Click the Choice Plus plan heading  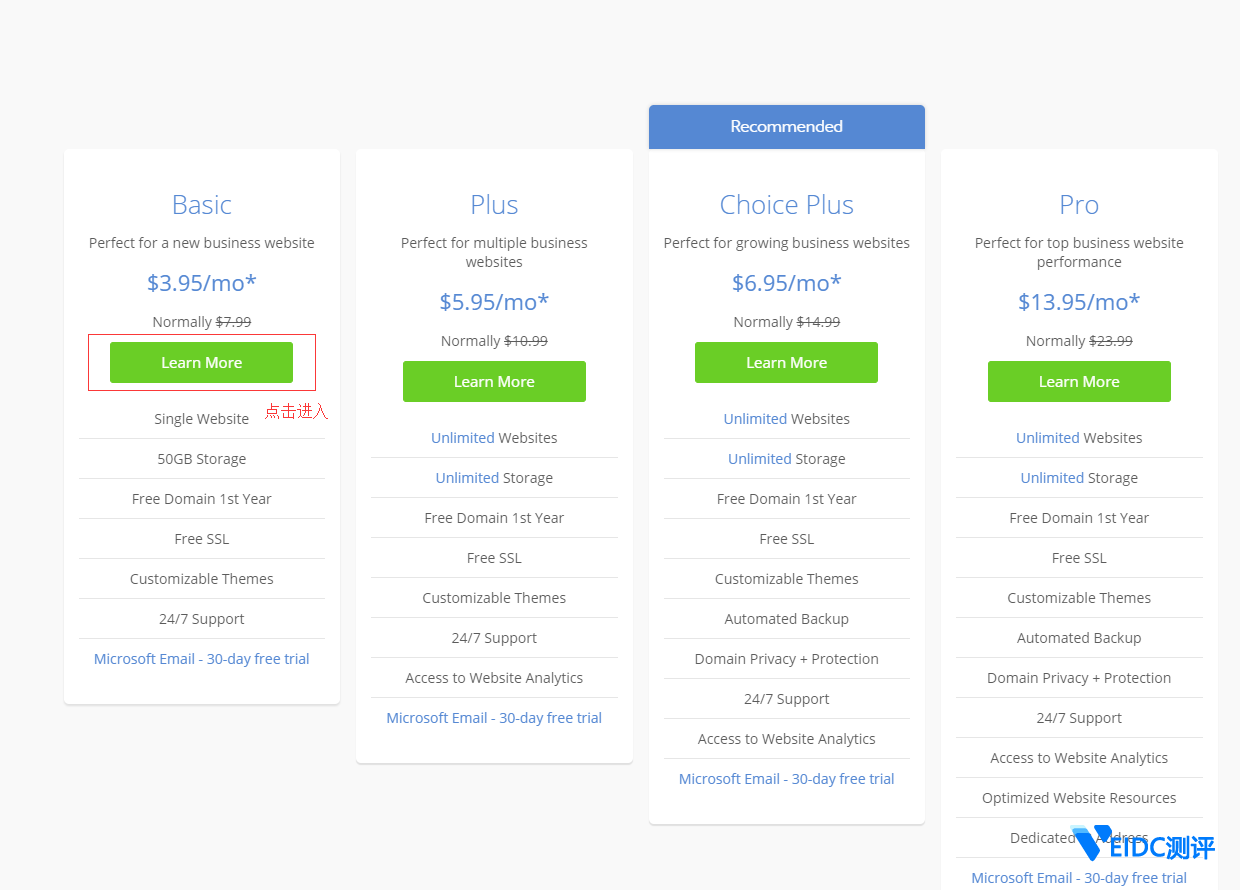(x=786, y=205)
